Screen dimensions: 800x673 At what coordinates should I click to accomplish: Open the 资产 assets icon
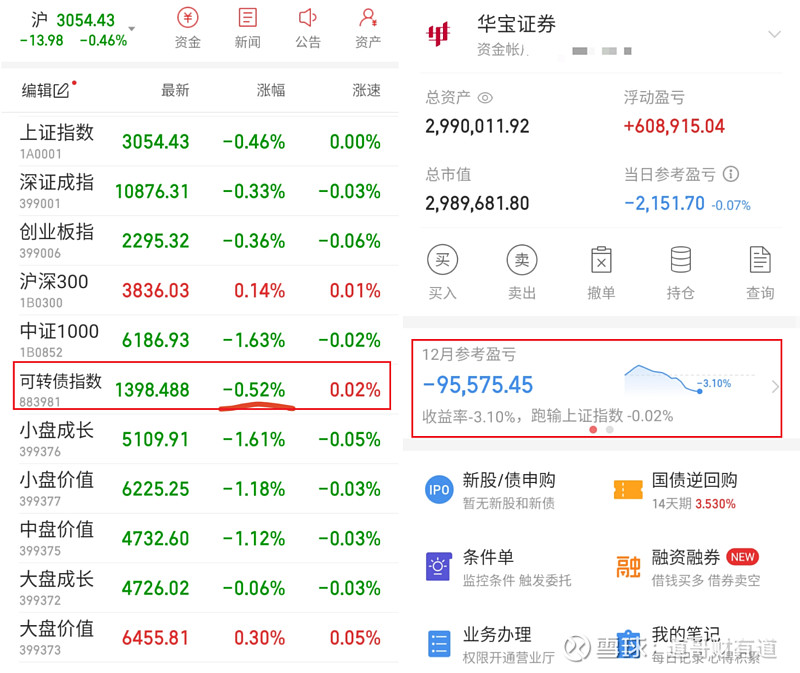pos(368,18)
